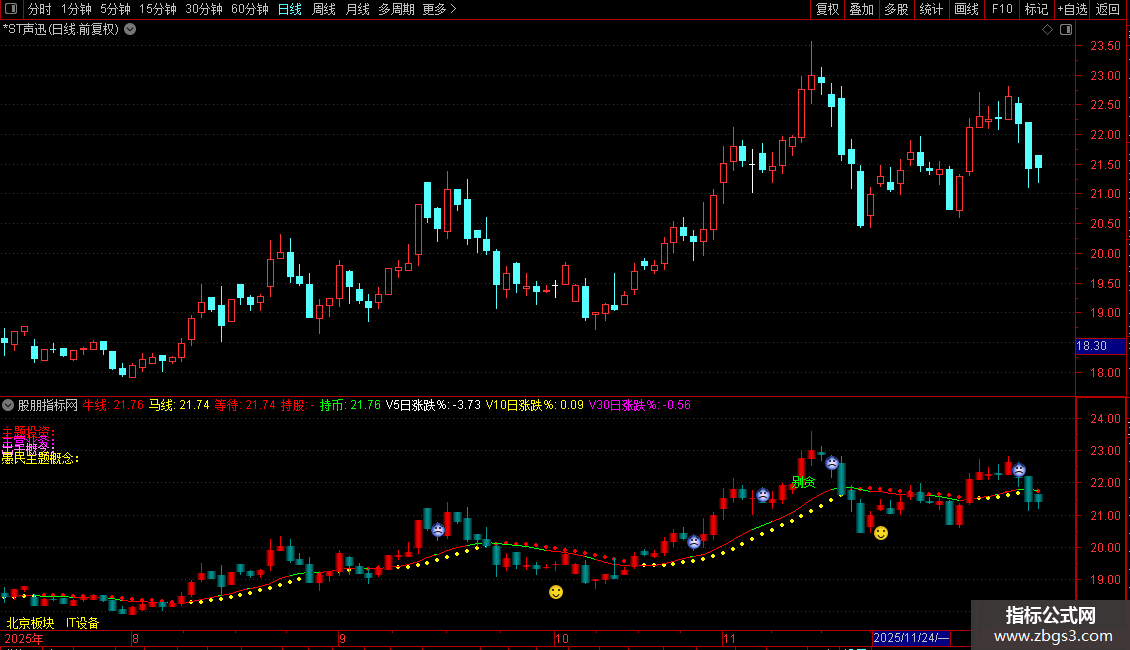
Task: Select the 60分钟 period
Action: [249, 9]
